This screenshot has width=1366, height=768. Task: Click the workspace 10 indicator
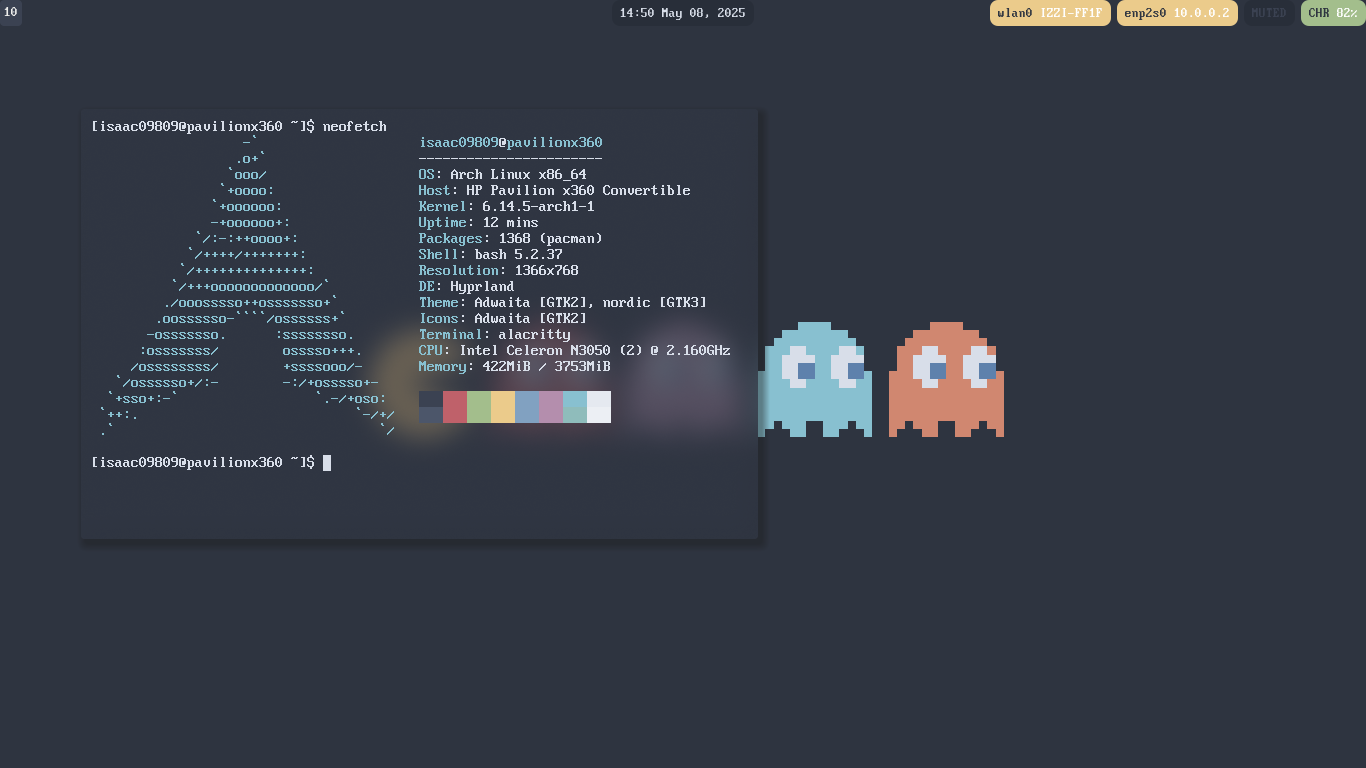click(10, 12)
